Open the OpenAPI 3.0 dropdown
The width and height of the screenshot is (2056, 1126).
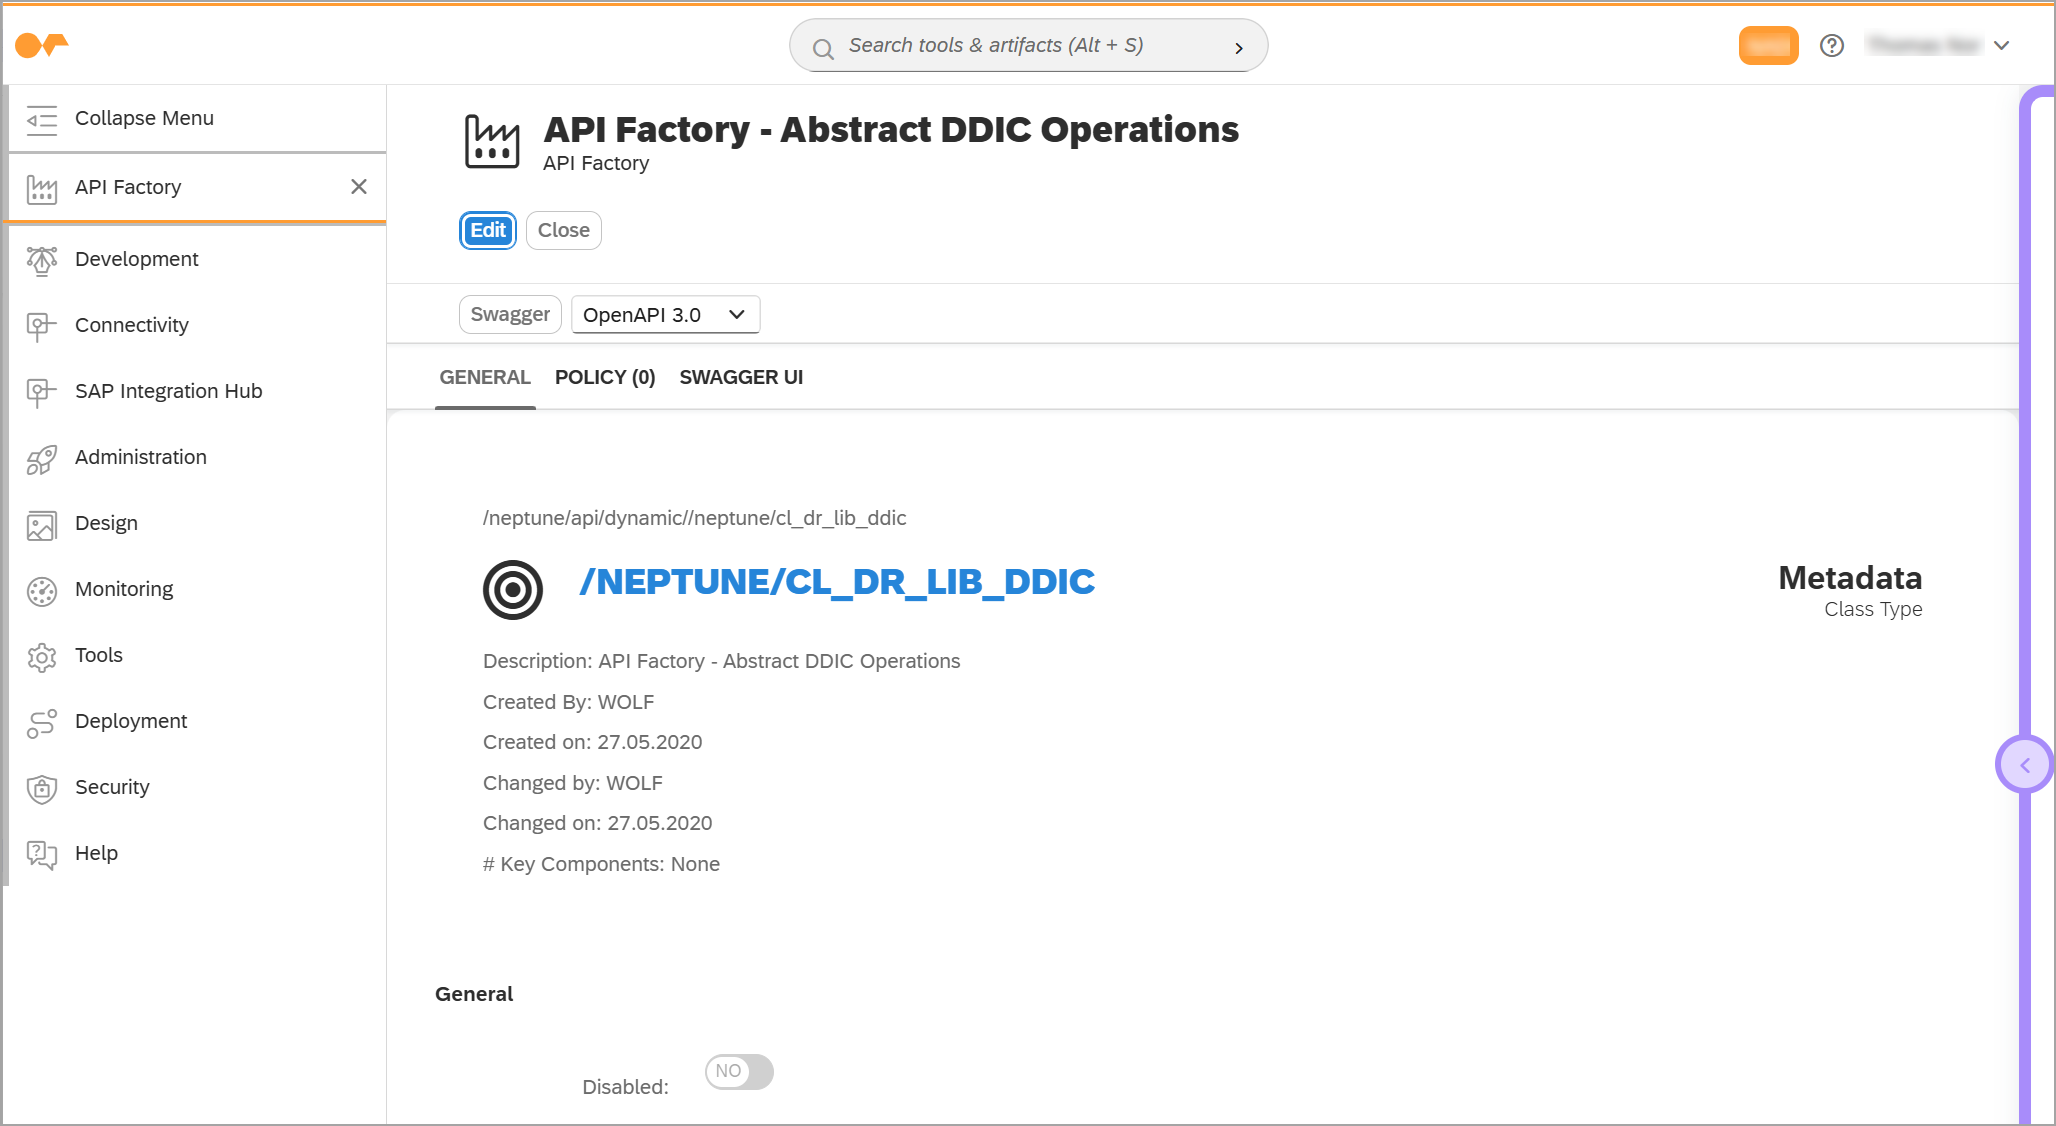point(664,314)
